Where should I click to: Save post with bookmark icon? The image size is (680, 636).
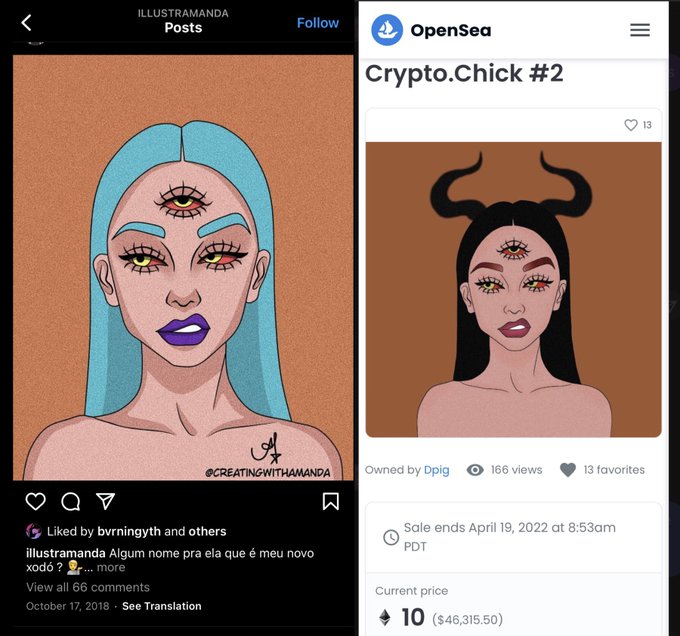[x=331, y=502]
